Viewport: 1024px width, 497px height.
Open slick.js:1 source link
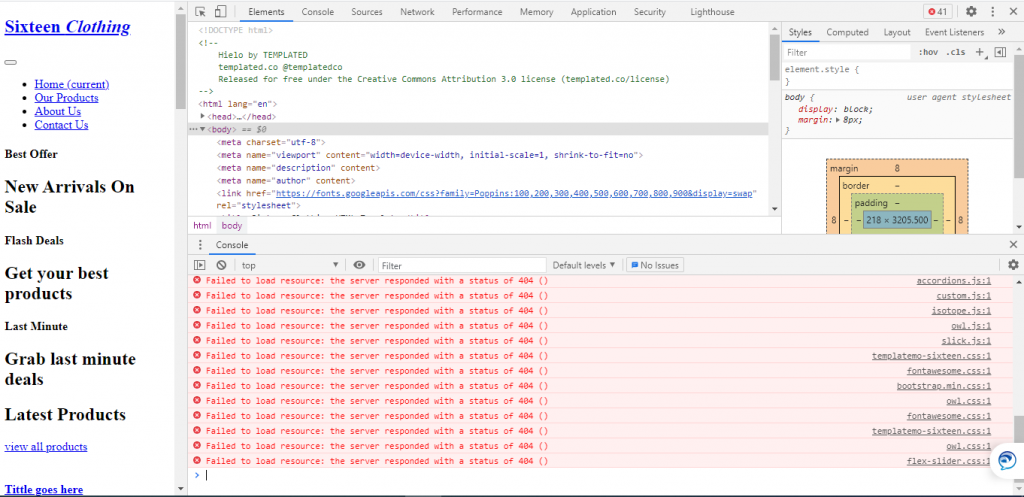[x=966, y=341]
